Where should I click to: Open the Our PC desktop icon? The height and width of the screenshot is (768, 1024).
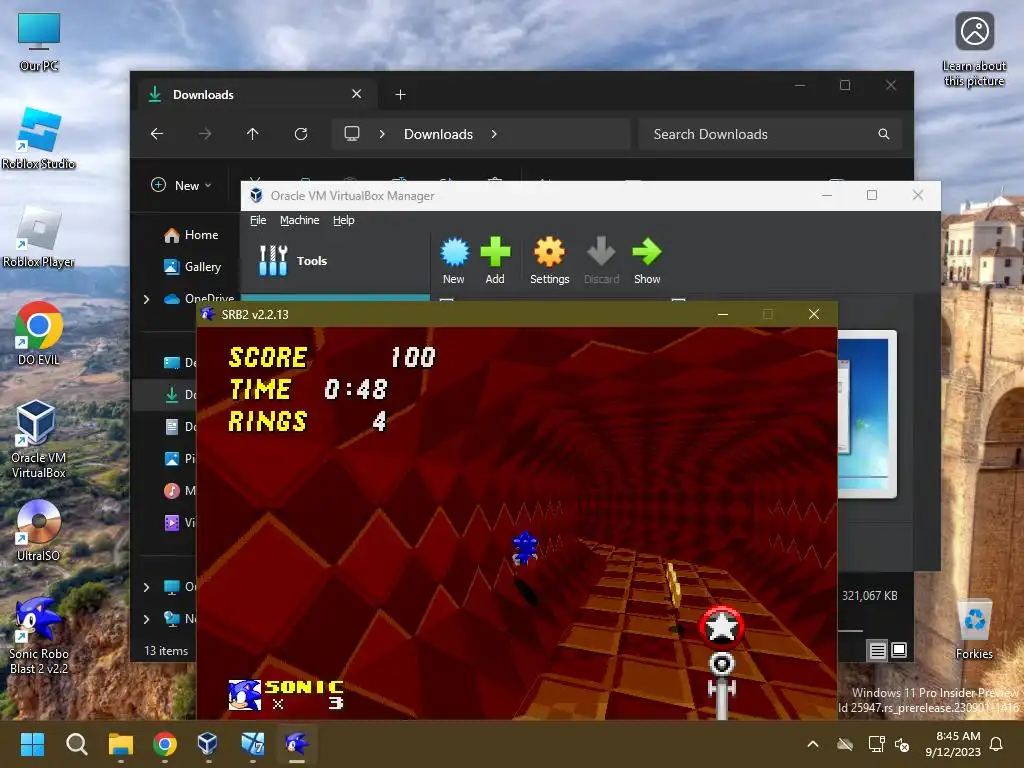tap(39, 41)
